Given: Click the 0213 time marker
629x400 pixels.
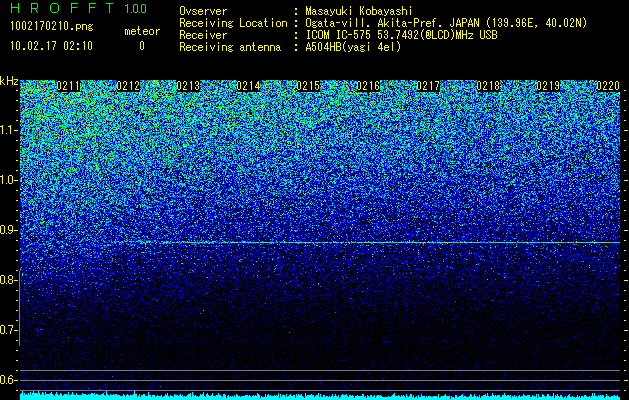Looking at the screenshot, I should pyautogui.click(x=188, y=86).
